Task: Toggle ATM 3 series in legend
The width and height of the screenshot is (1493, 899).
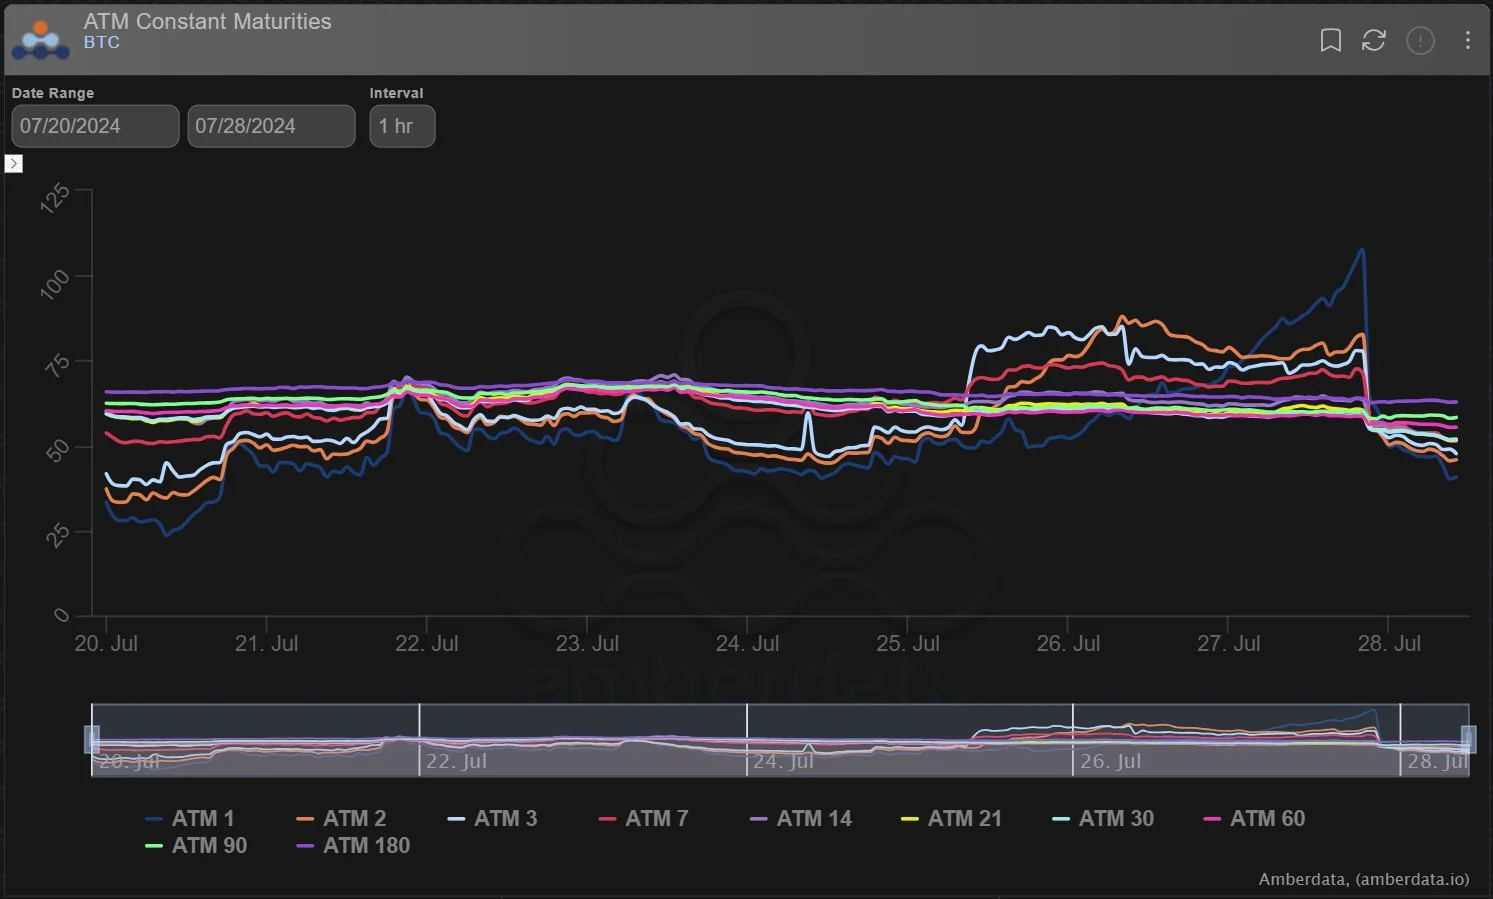Action: [x=492, y=818]
